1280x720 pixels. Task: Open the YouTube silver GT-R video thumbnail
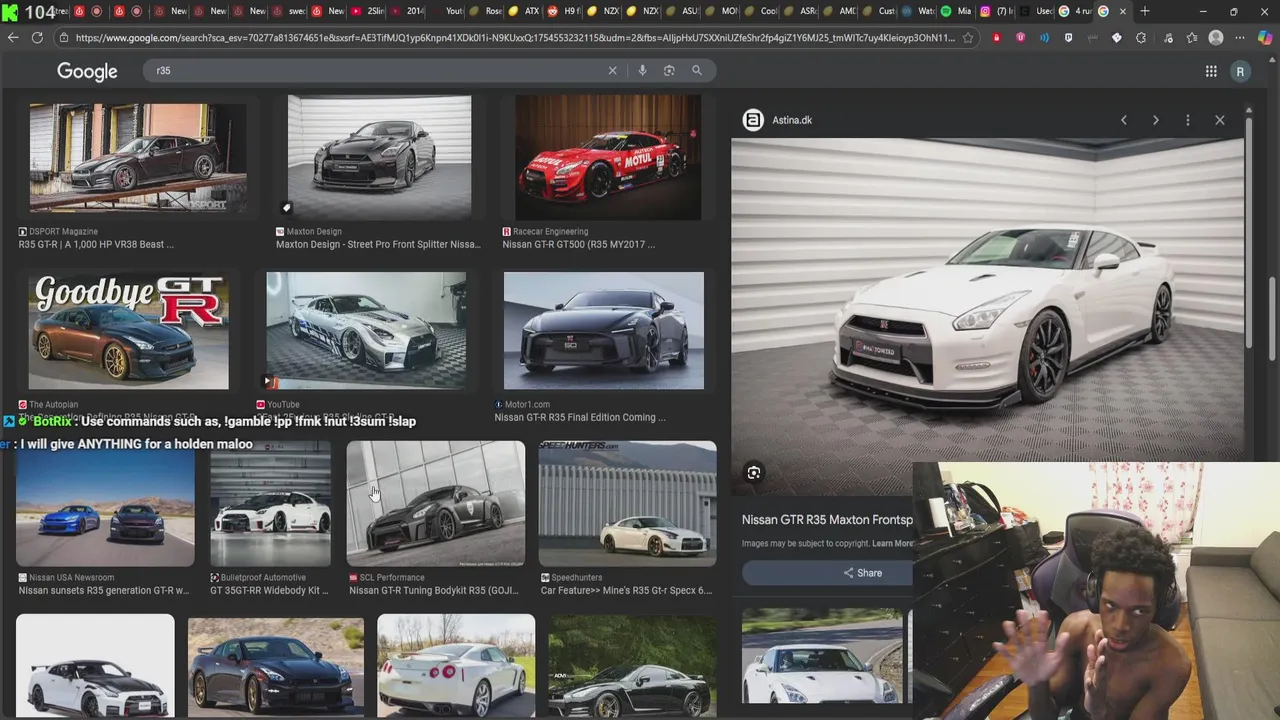pos(366,330)
